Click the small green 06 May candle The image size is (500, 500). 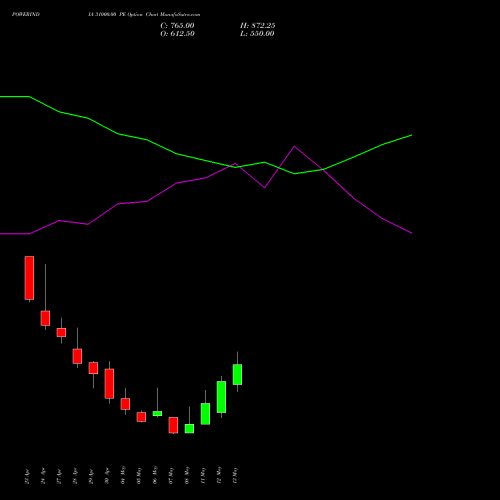[x=157, y=413]
